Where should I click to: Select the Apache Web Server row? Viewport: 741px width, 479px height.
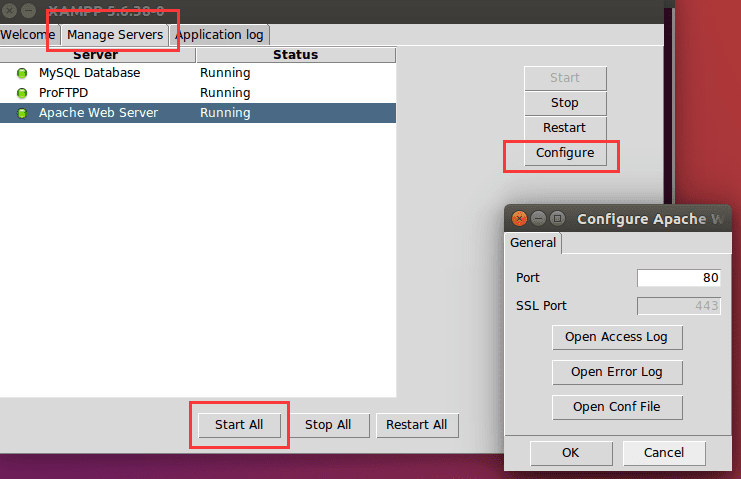click(x=198, y=113)
